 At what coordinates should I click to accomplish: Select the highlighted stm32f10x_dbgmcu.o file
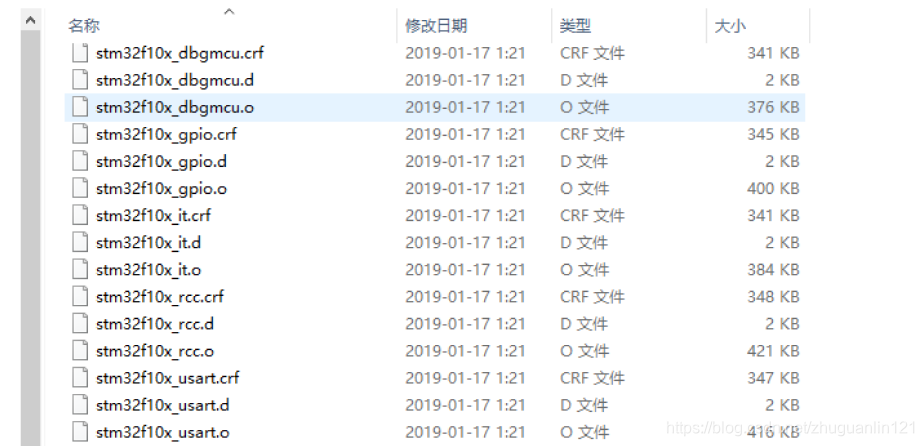coord(435,107)
